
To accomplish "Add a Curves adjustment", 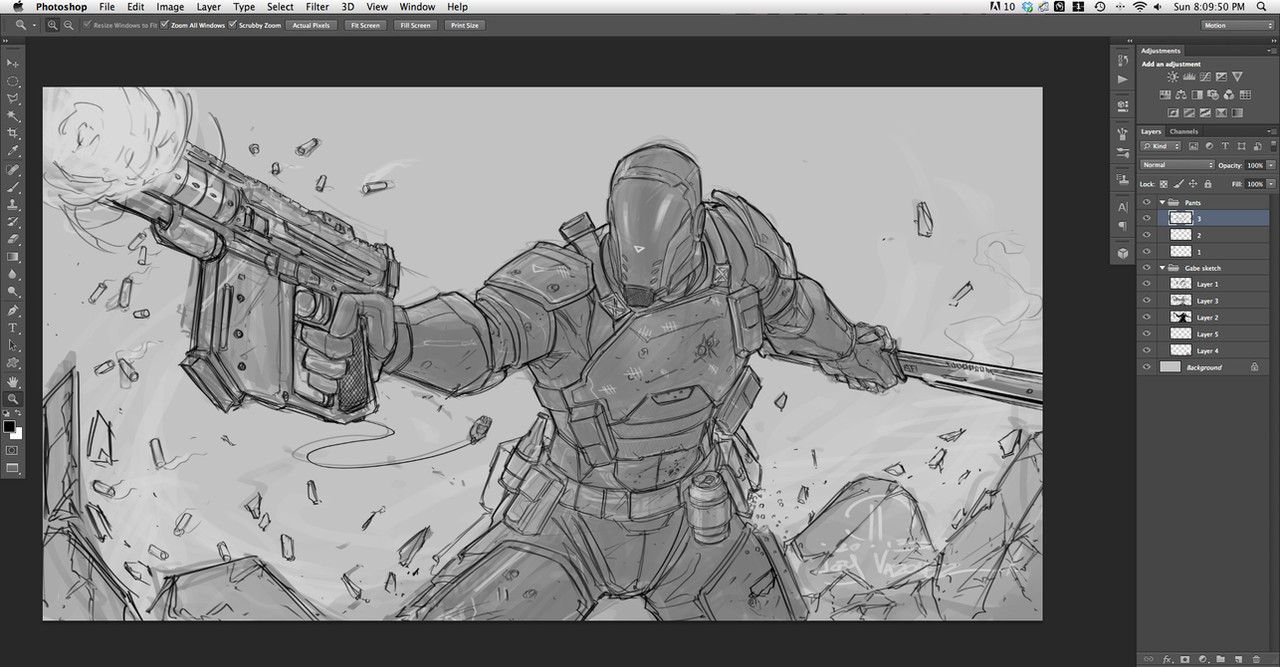I will tap(1205, 77).
